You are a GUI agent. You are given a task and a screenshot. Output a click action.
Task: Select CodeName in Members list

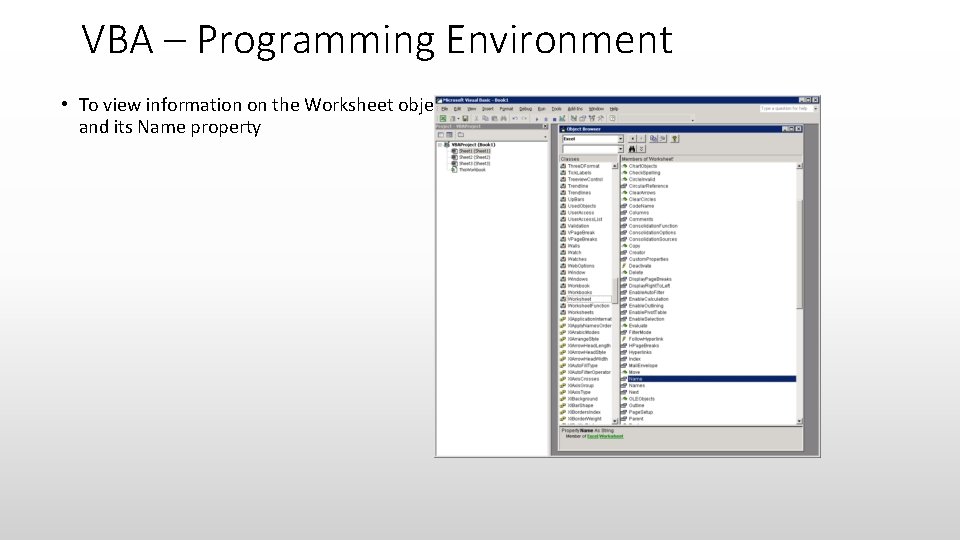click(x=641, y=206)
